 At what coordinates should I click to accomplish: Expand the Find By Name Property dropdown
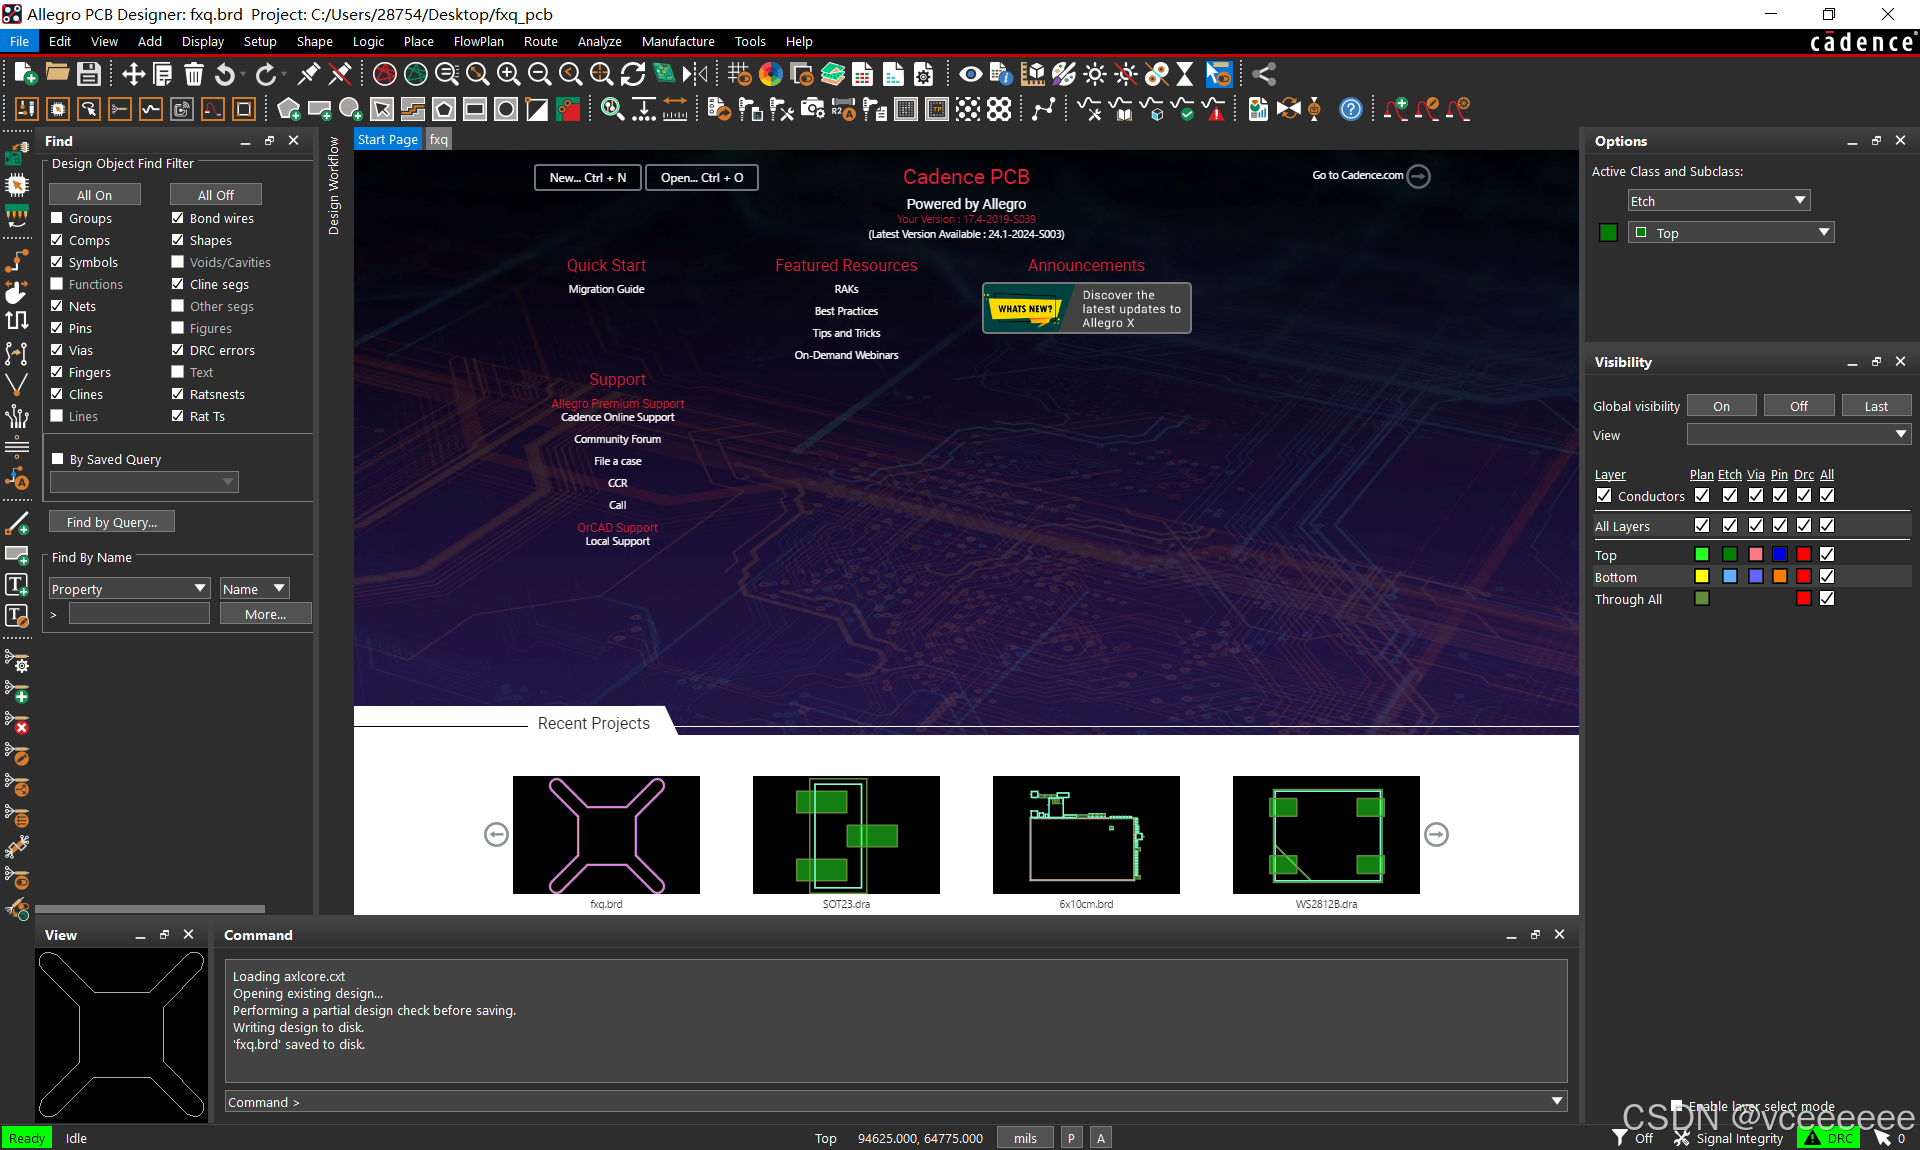pos(199,588)
